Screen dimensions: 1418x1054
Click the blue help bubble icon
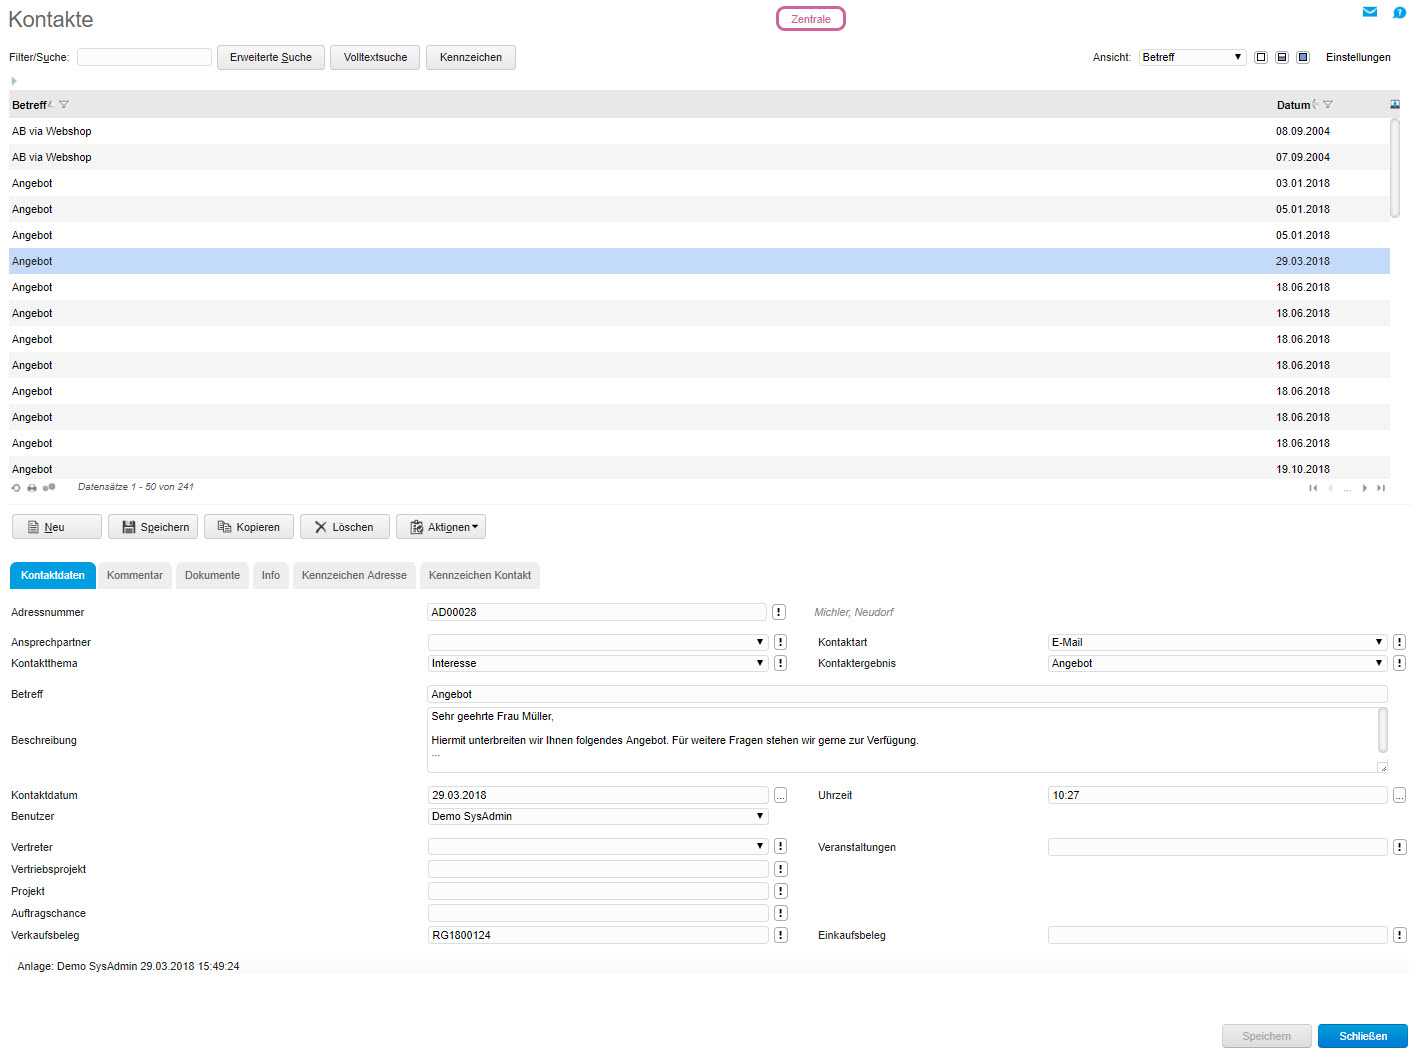click(1399, 12)
